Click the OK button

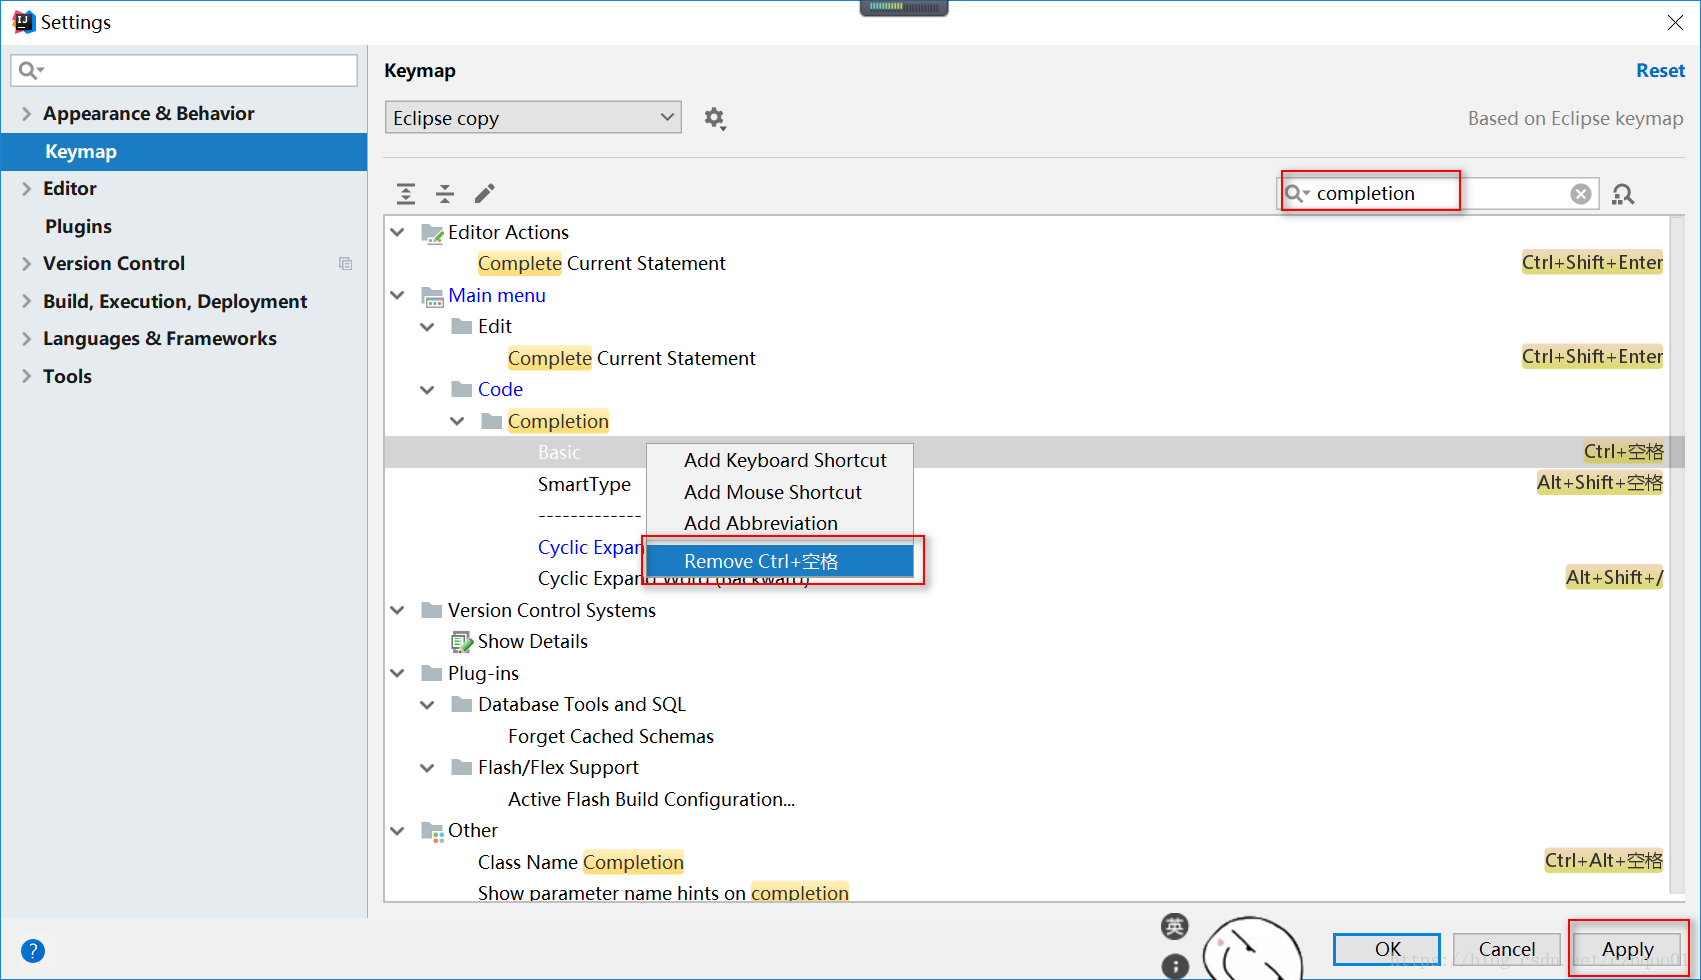pyautogui.click(x=1387, y=949)
